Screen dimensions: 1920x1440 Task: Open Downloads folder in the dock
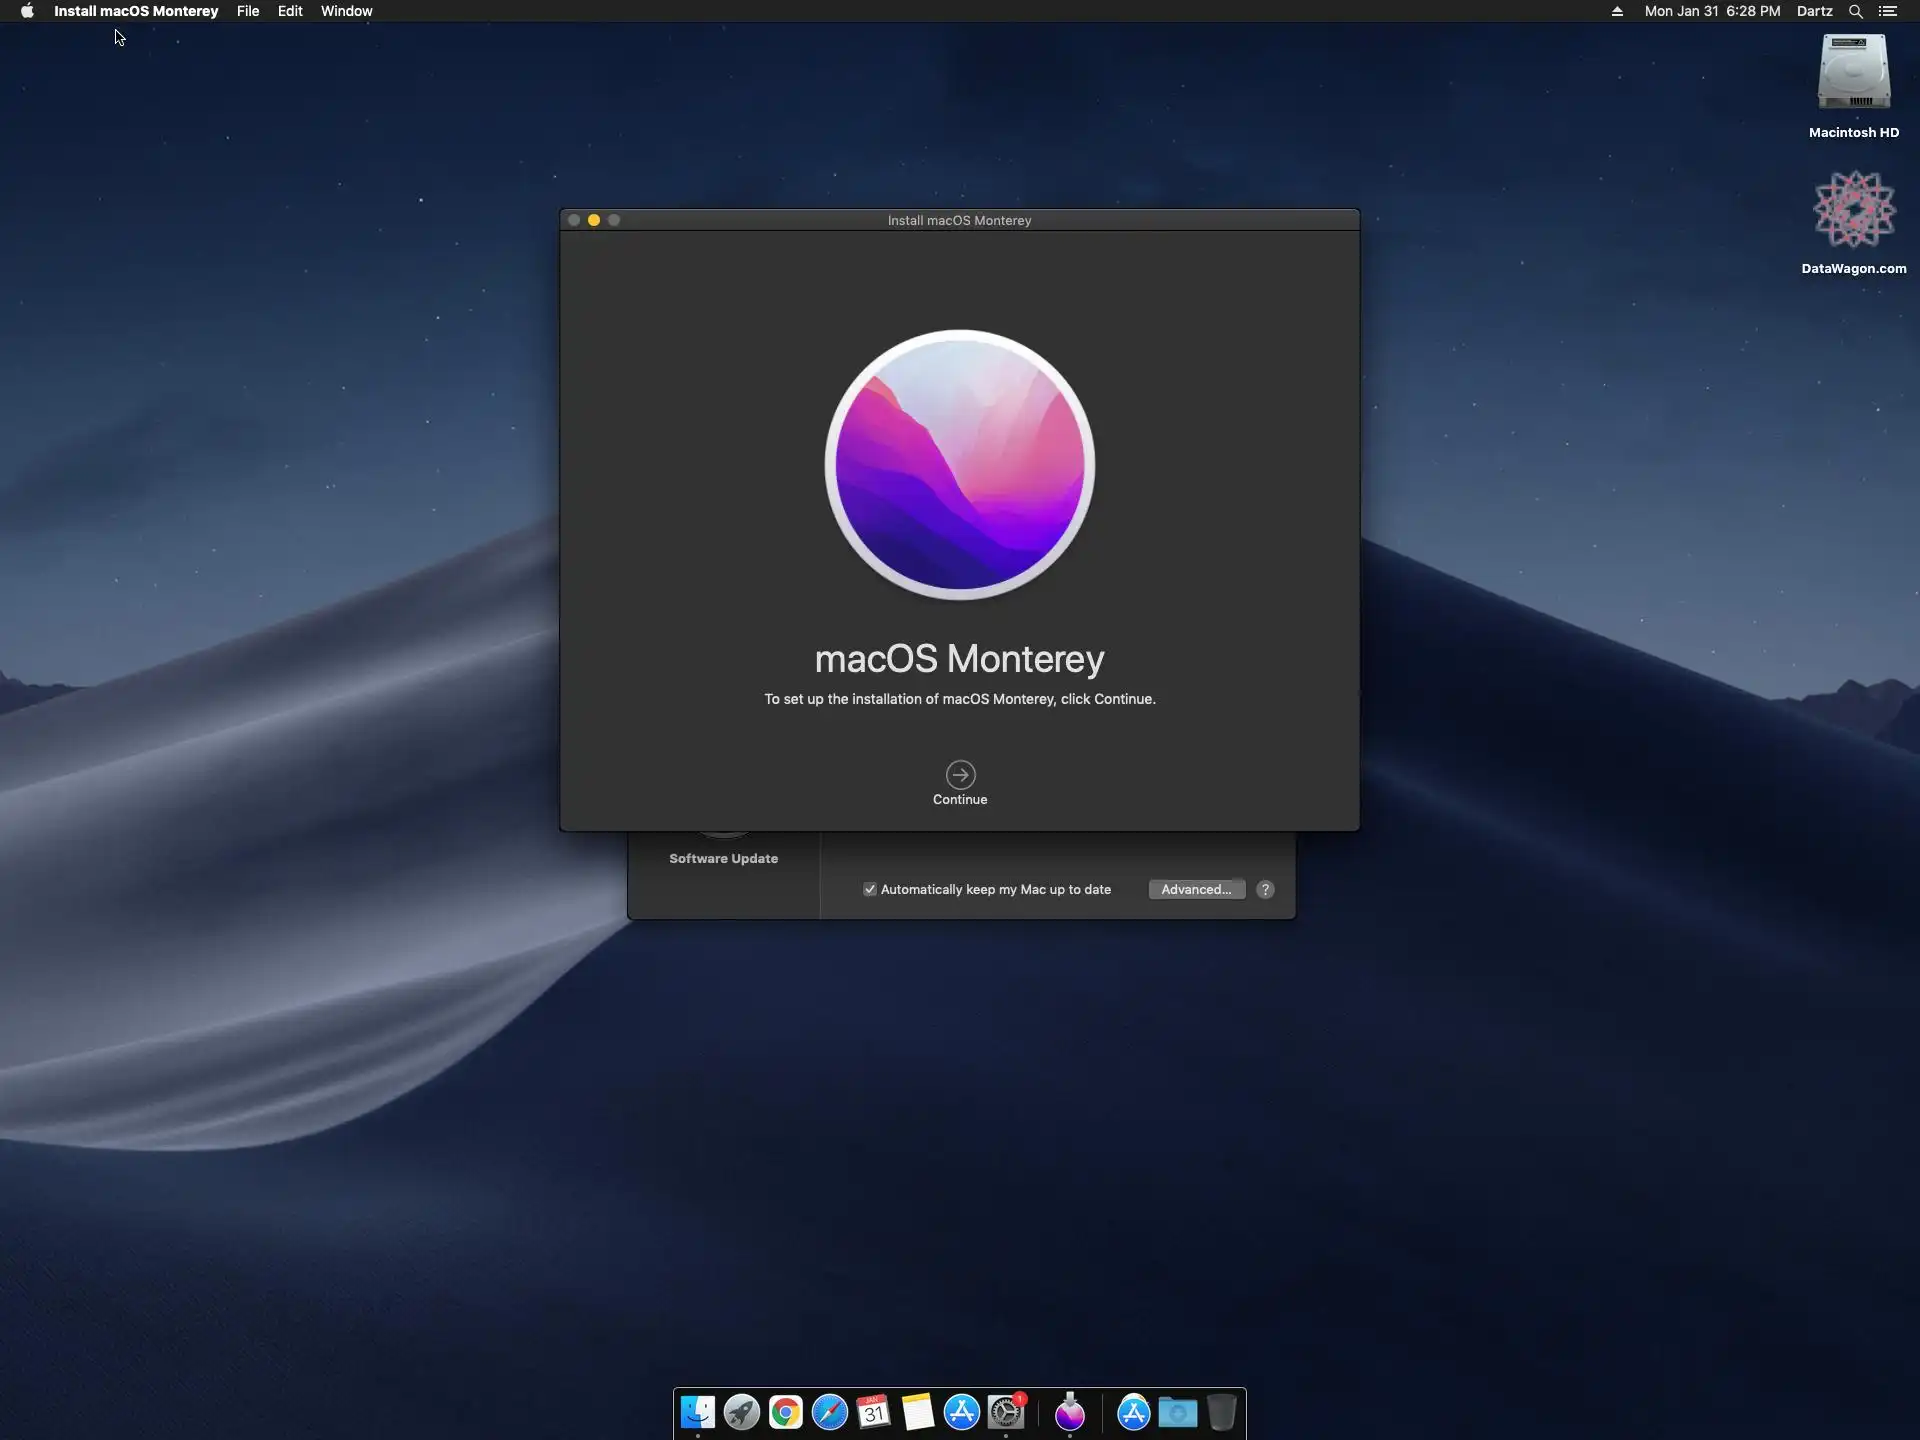(x=1177, y=1412)
